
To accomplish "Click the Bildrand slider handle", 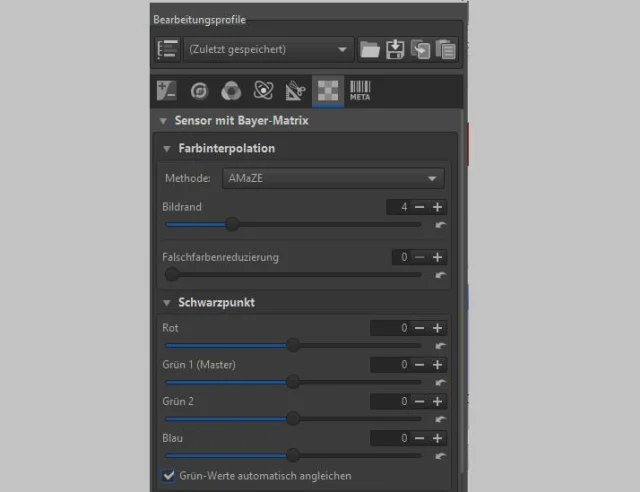I will click(232, 224).
